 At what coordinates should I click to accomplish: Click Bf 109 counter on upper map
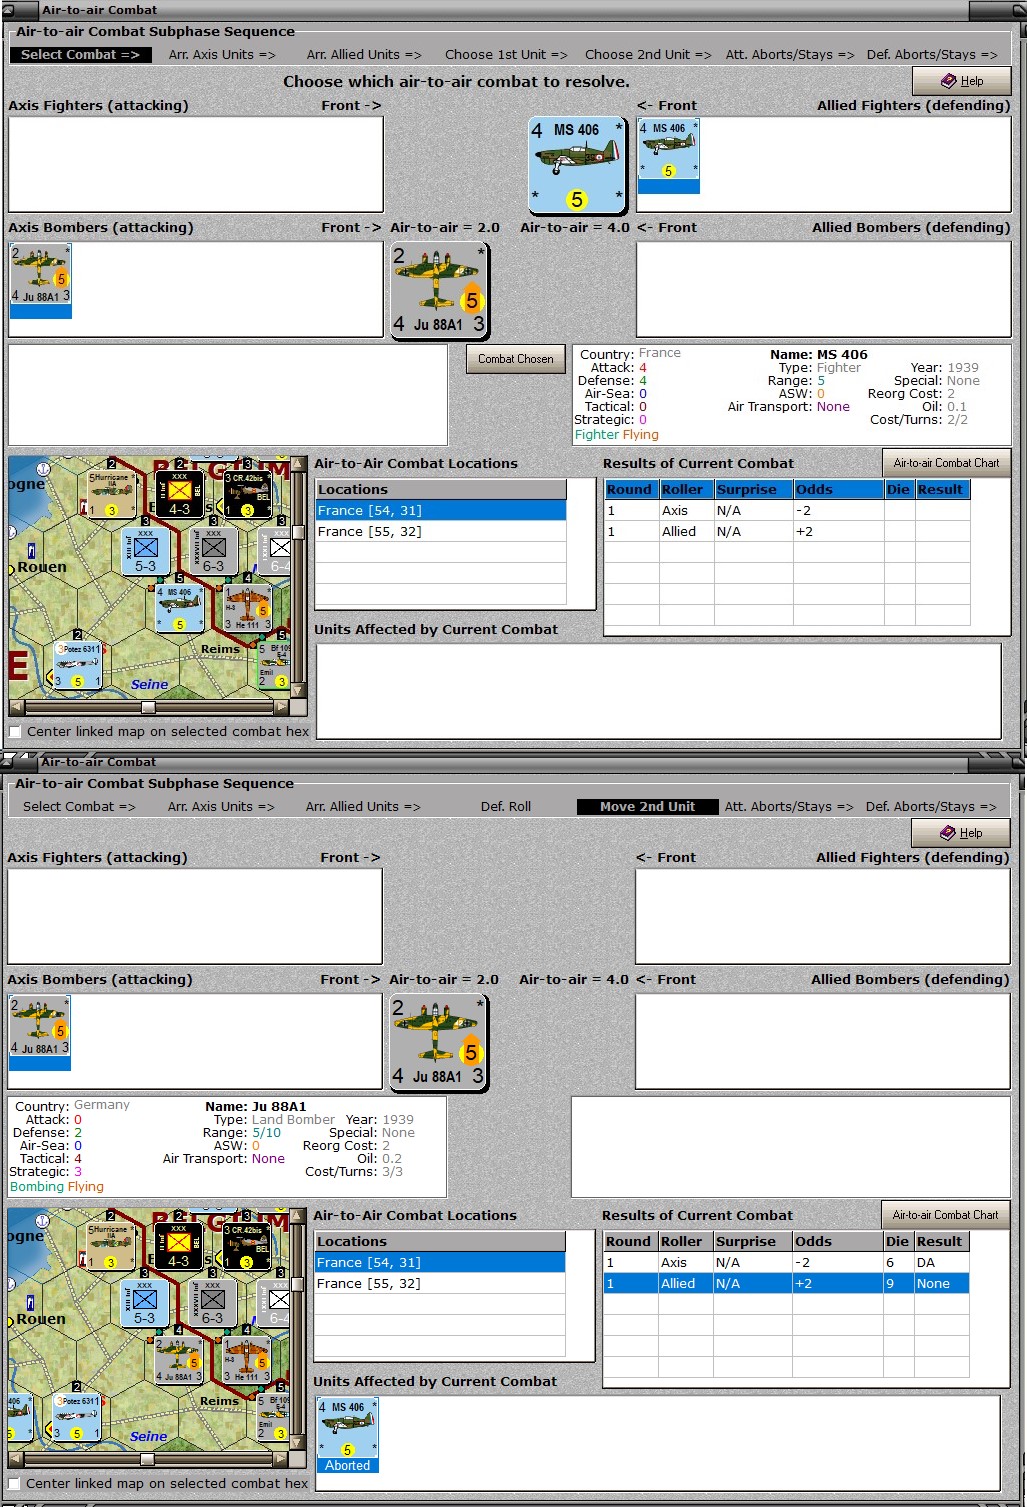(275, 665)
